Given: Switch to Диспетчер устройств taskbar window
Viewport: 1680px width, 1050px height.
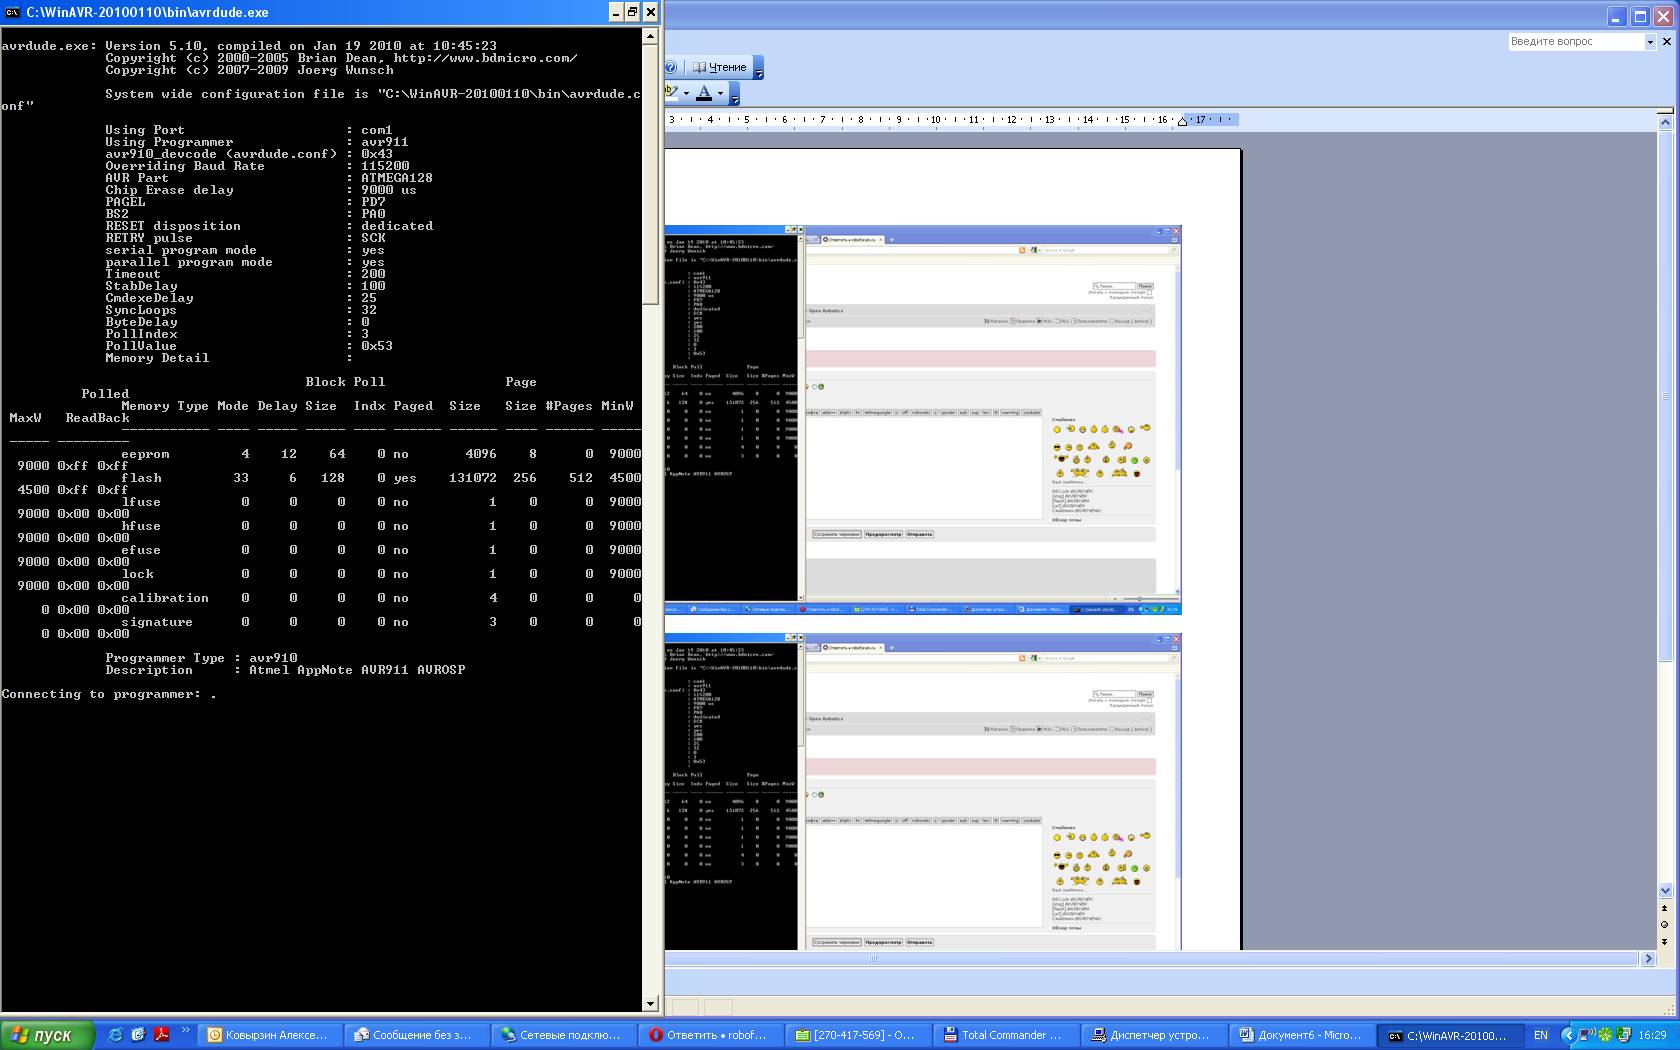Looking at the screenshot, I should point(1152,1035).
